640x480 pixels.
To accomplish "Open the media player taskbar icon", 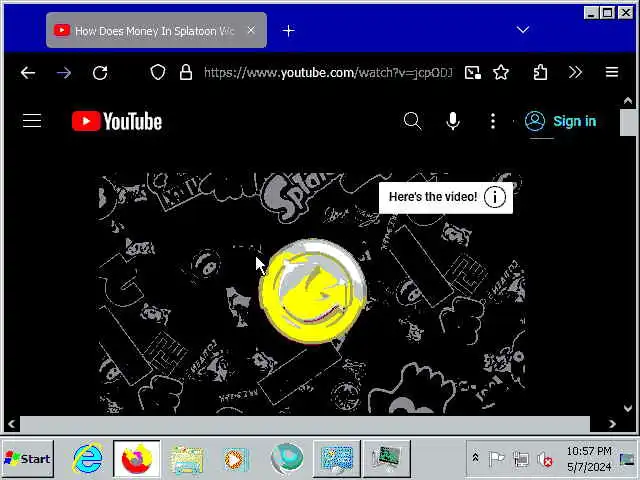I will click(x=236, y=459).
